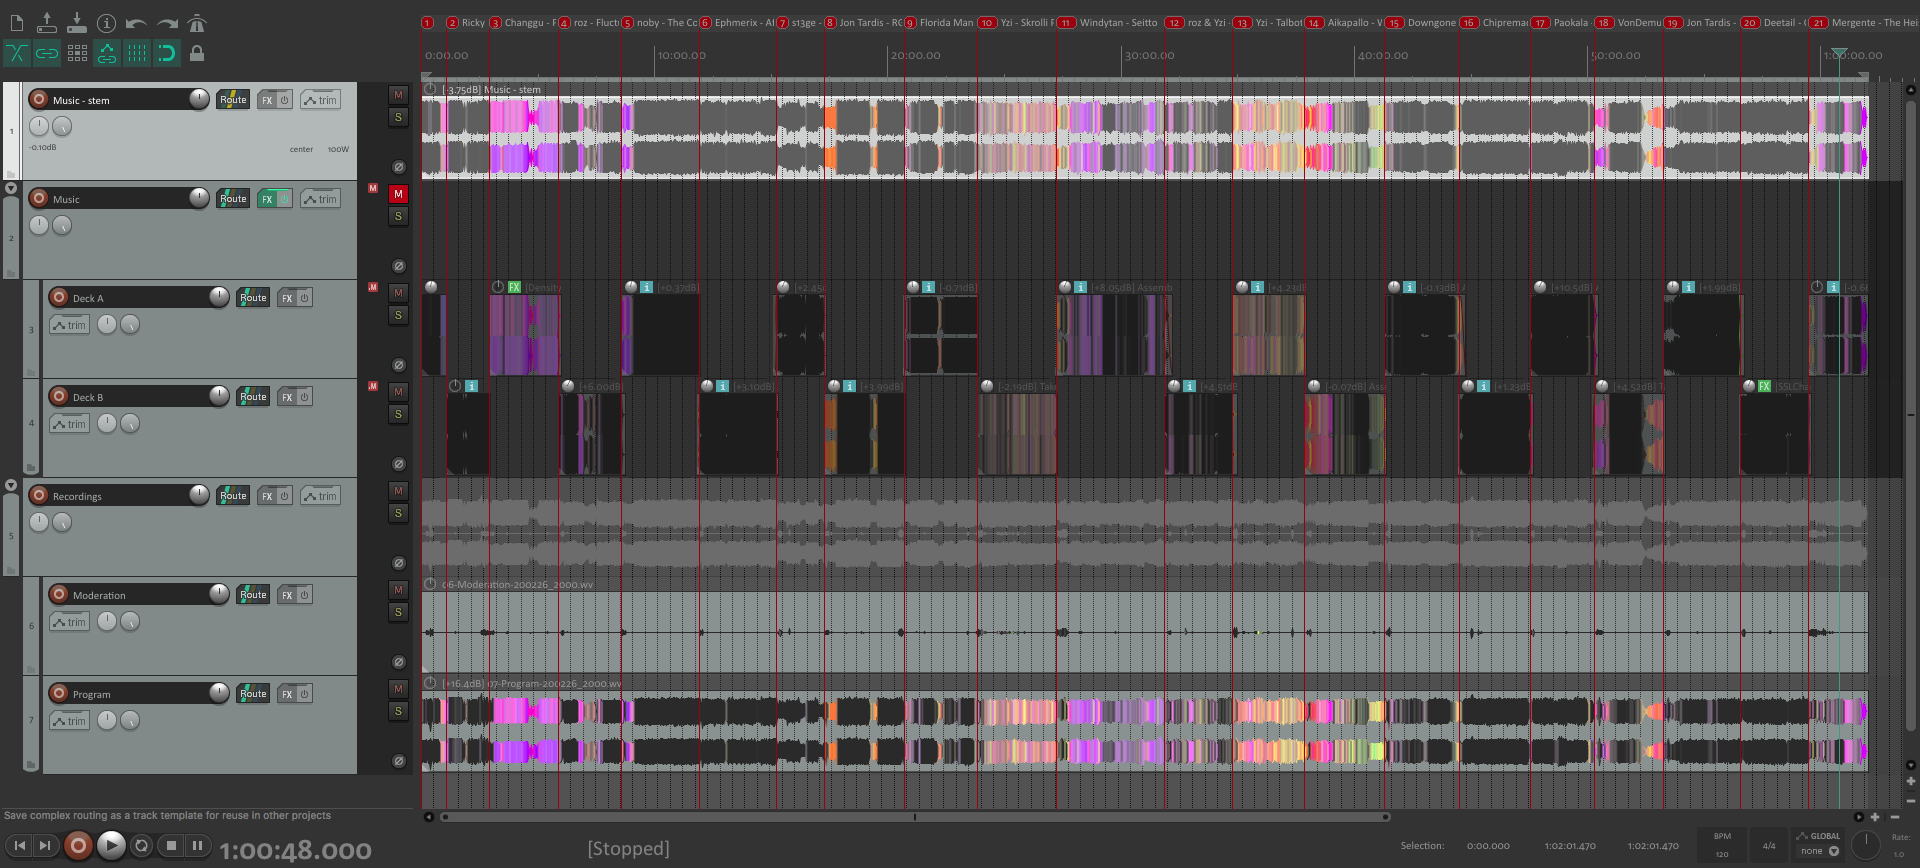
Task: Collapse the Music folder track arrow
Action: coord(11,188)
